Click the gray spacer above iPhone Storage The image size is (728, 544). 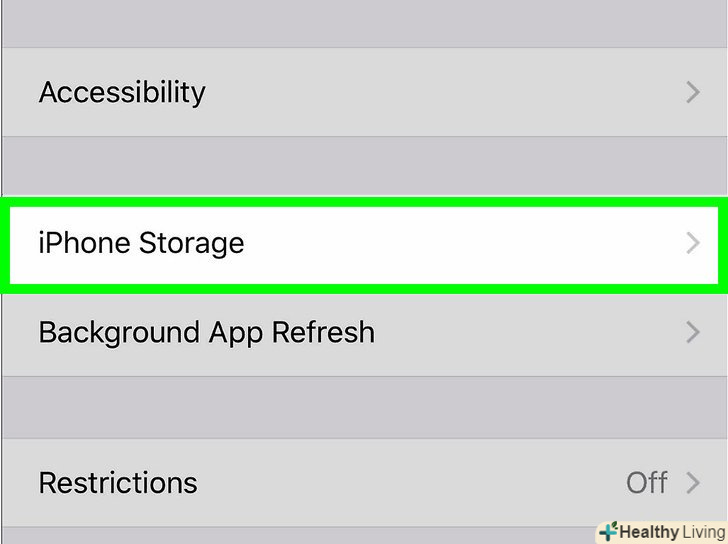[x=364, y=165]
